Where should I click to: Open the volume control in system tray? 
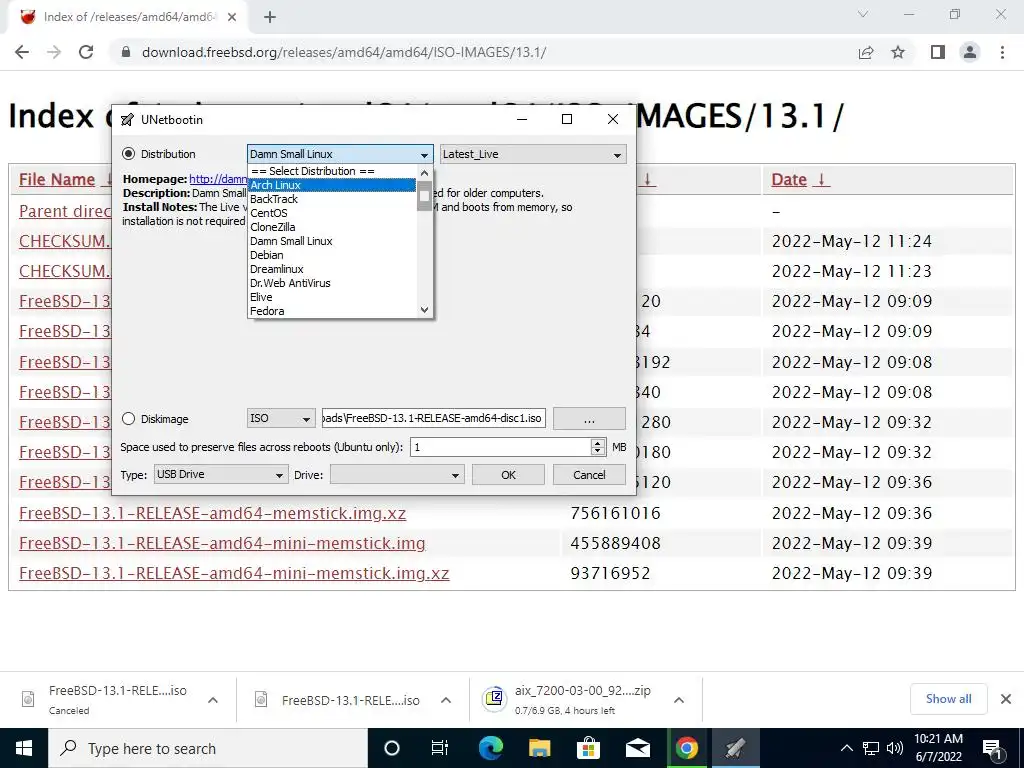coord(895,748)
